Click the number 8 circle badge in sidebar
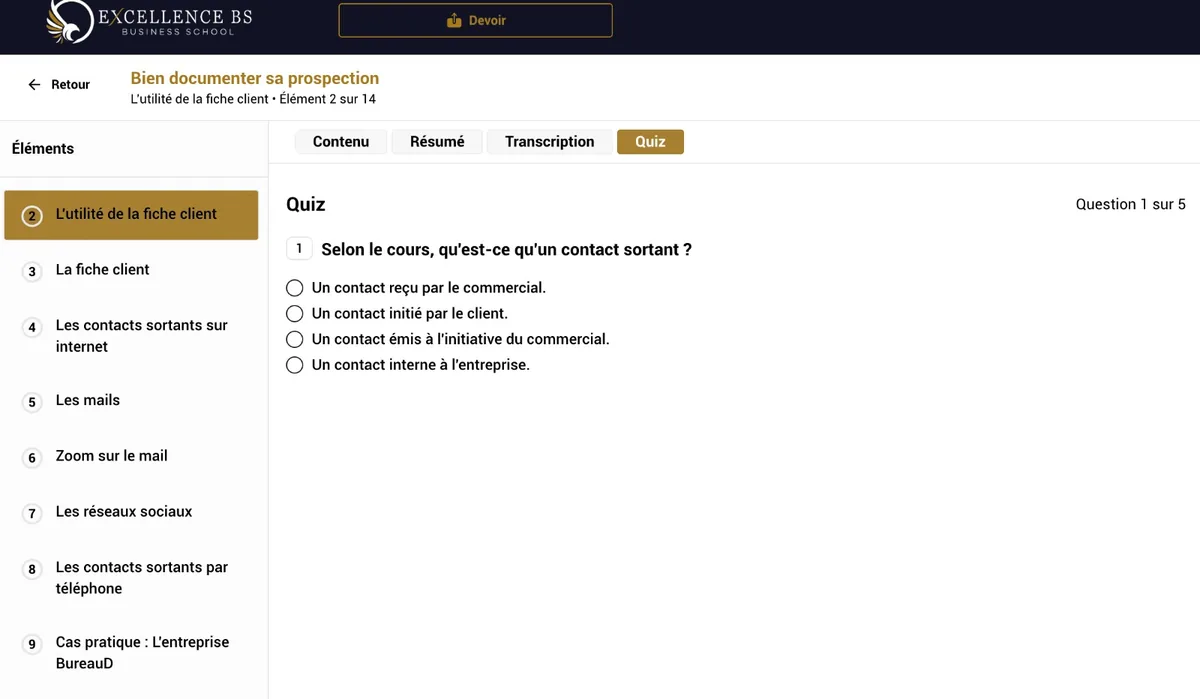Image resolution: width=1200 pixels, height=699 pixels. (x=32, y=569)
